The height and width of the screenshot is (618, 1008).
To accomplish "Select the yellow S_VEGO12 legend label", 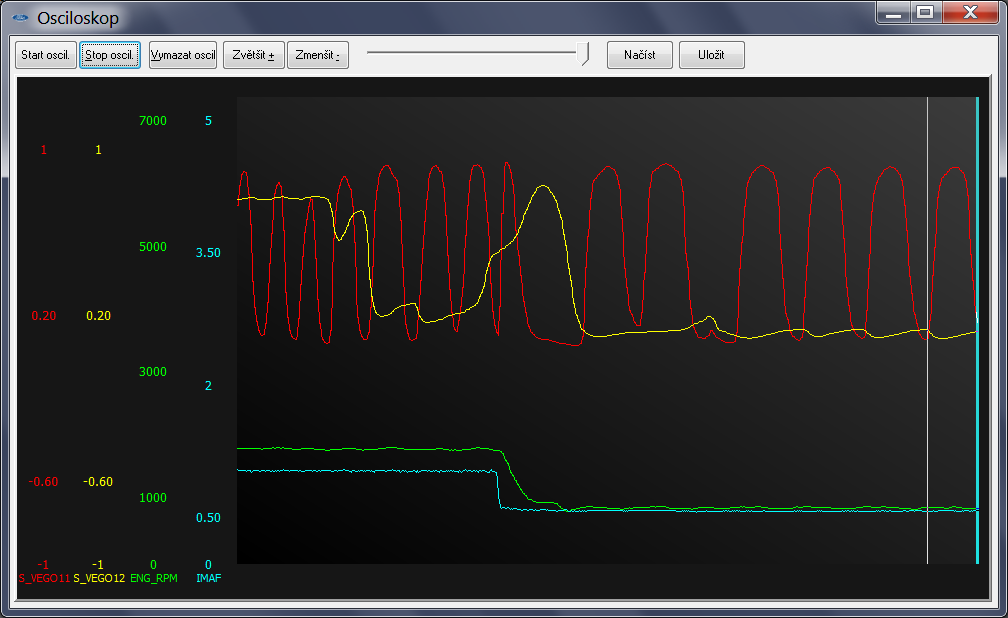I will pos(99,579).
